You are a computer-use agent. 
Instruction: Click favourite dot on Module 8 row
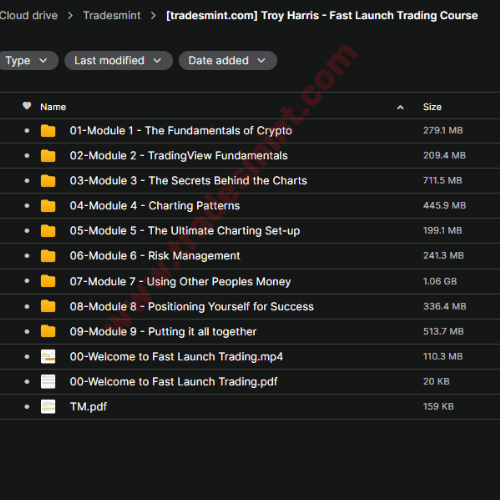27,306
